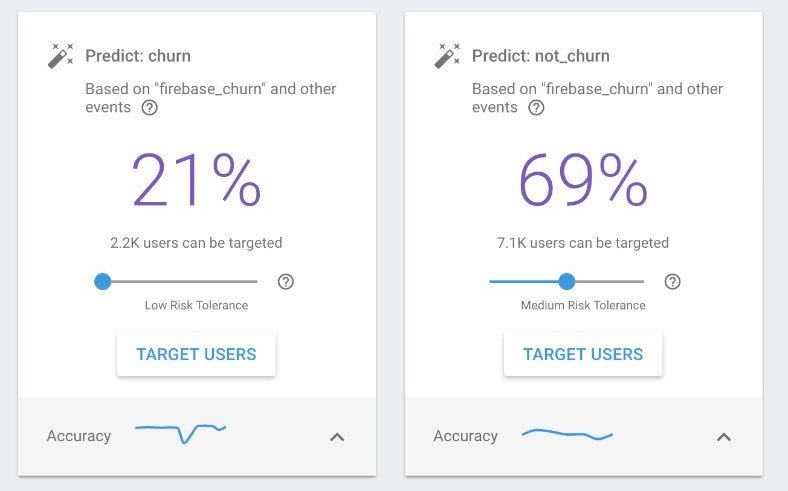The height and width of the screenshot is (491, 788).
Task: Click the "7.1K users can be targeted" text
Action: [582, 243]
